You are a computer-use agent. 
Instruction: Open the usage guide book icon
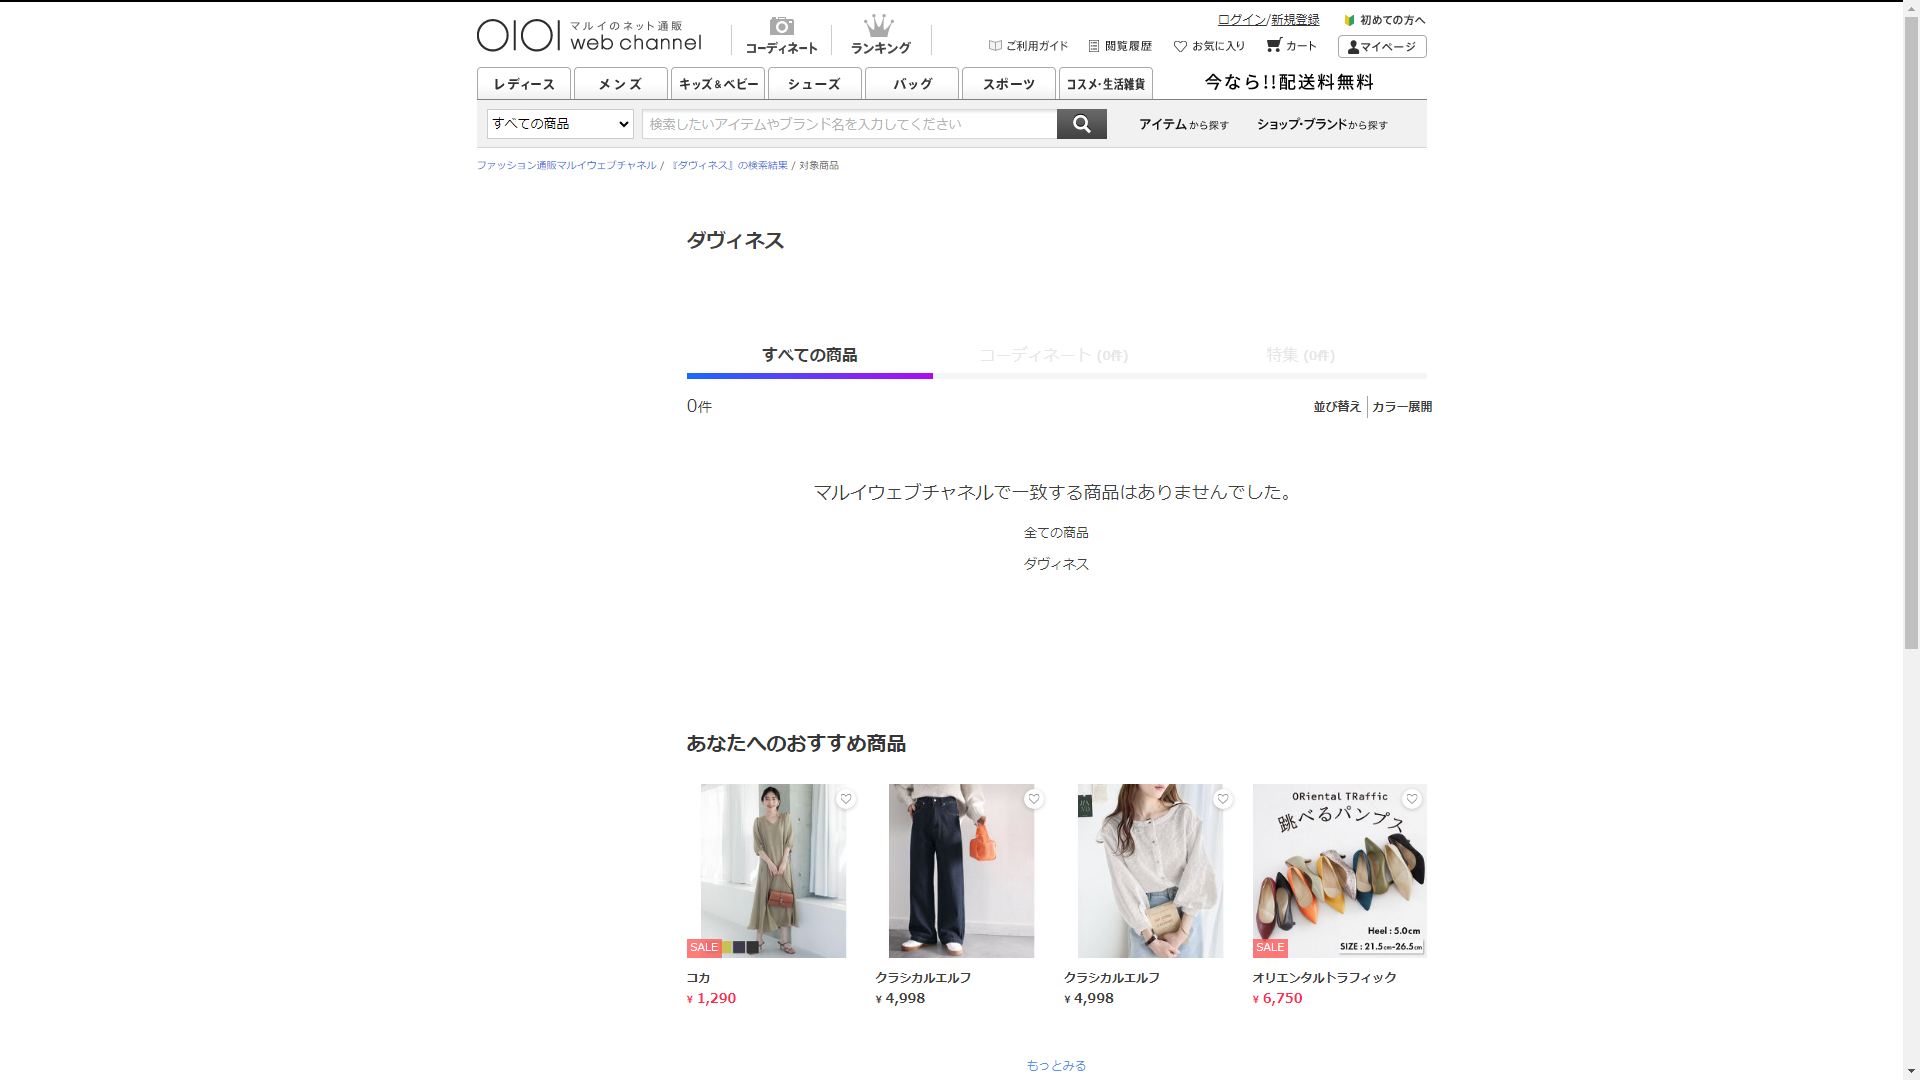pyautogui.click(x=995, y=46)
